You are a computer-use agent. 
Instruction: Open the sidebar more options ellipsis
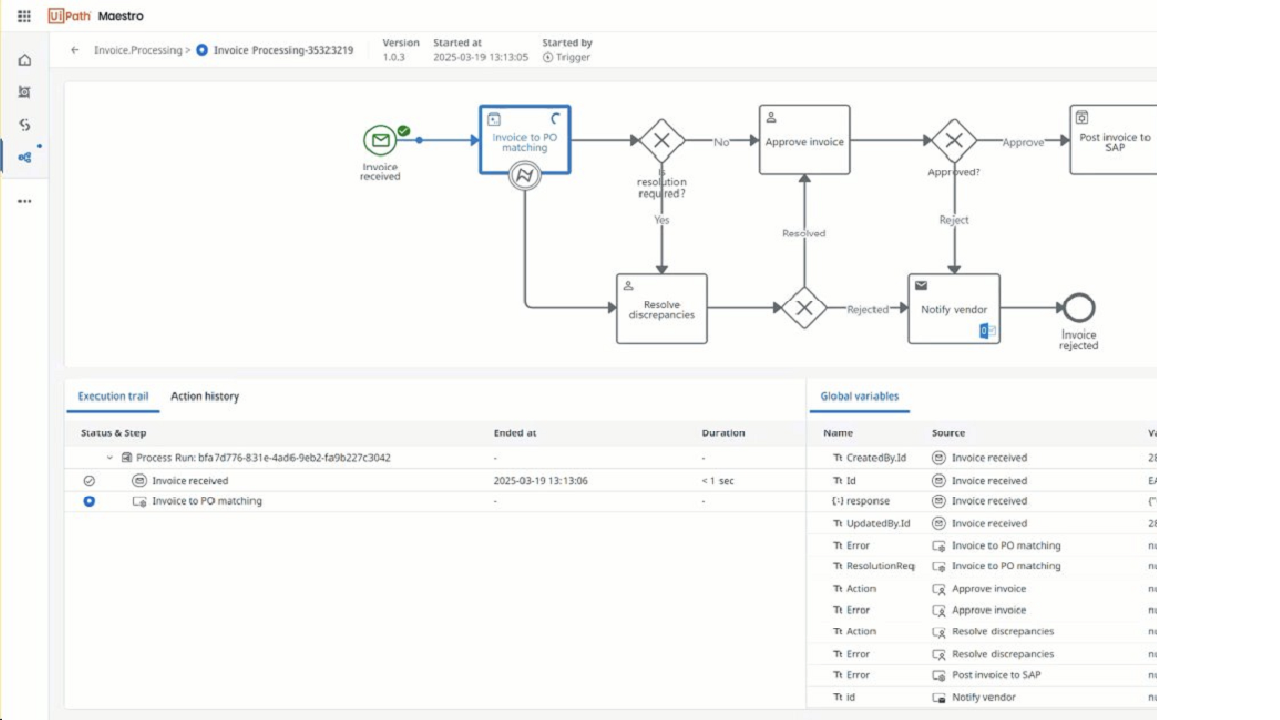click(25, 201)
